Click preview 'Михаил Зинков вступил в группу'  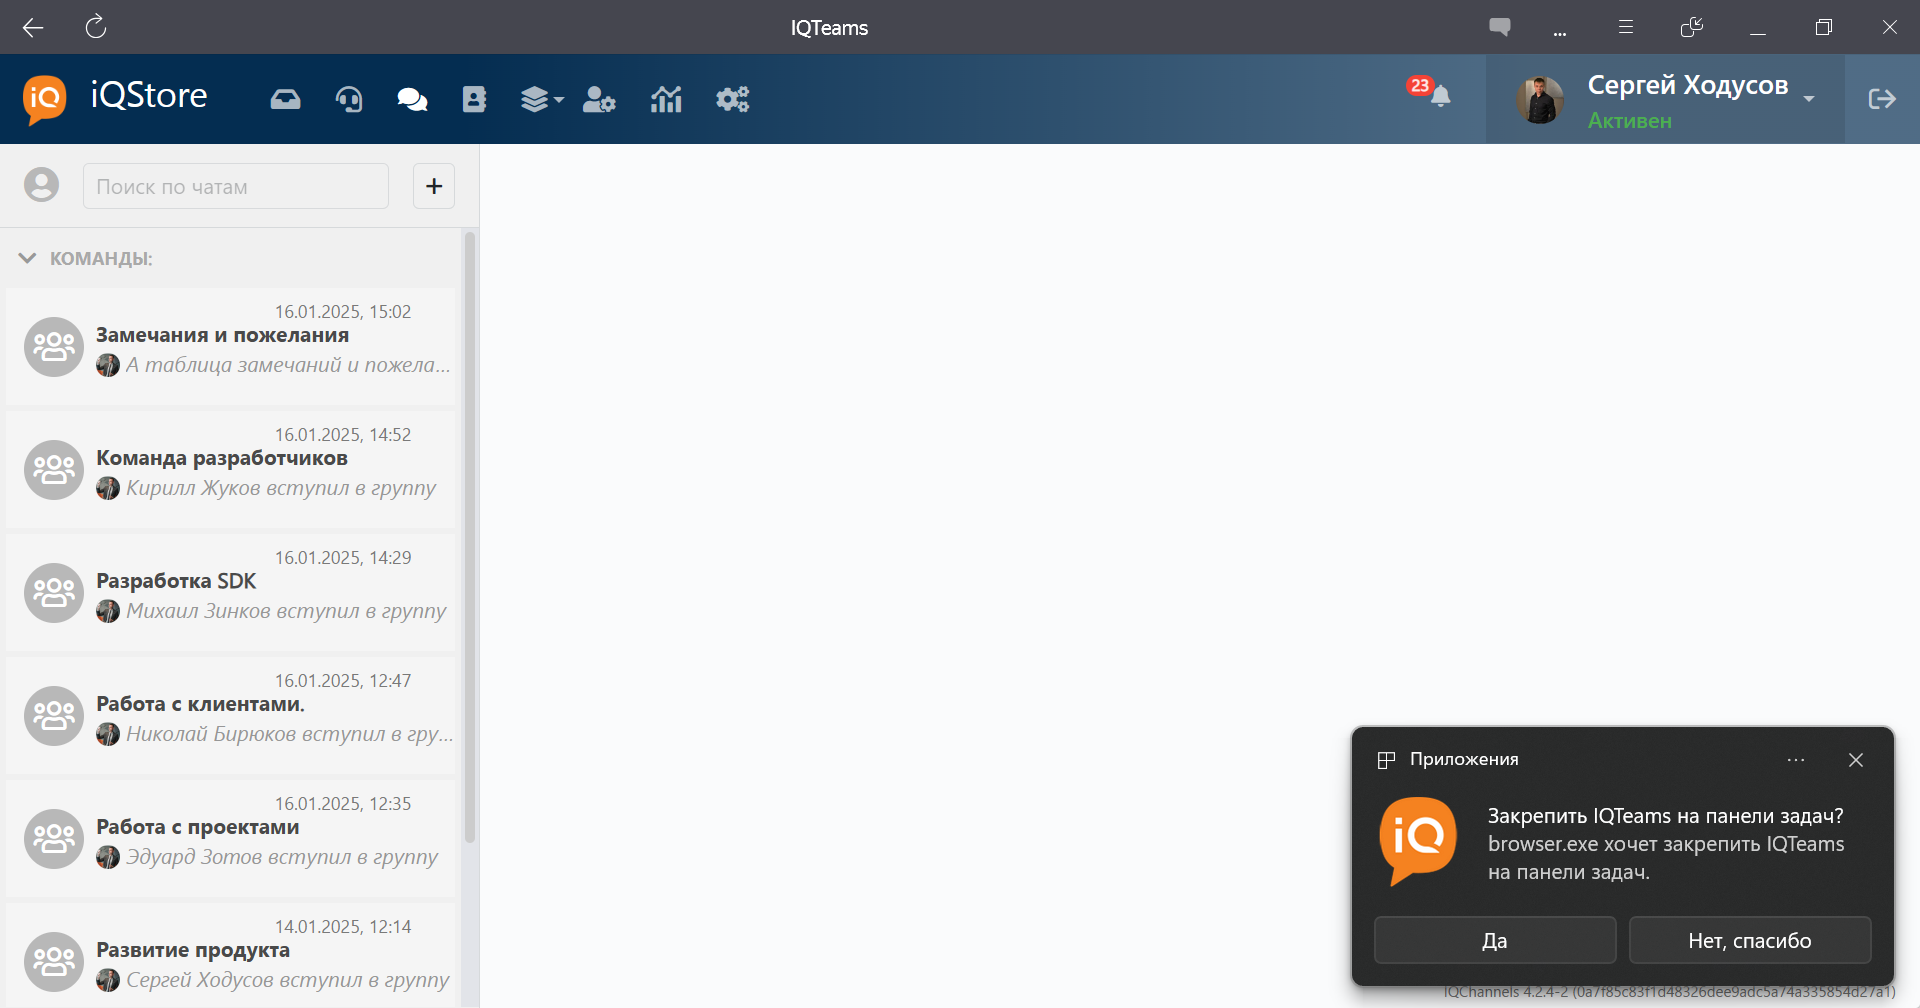pos(286,611)
